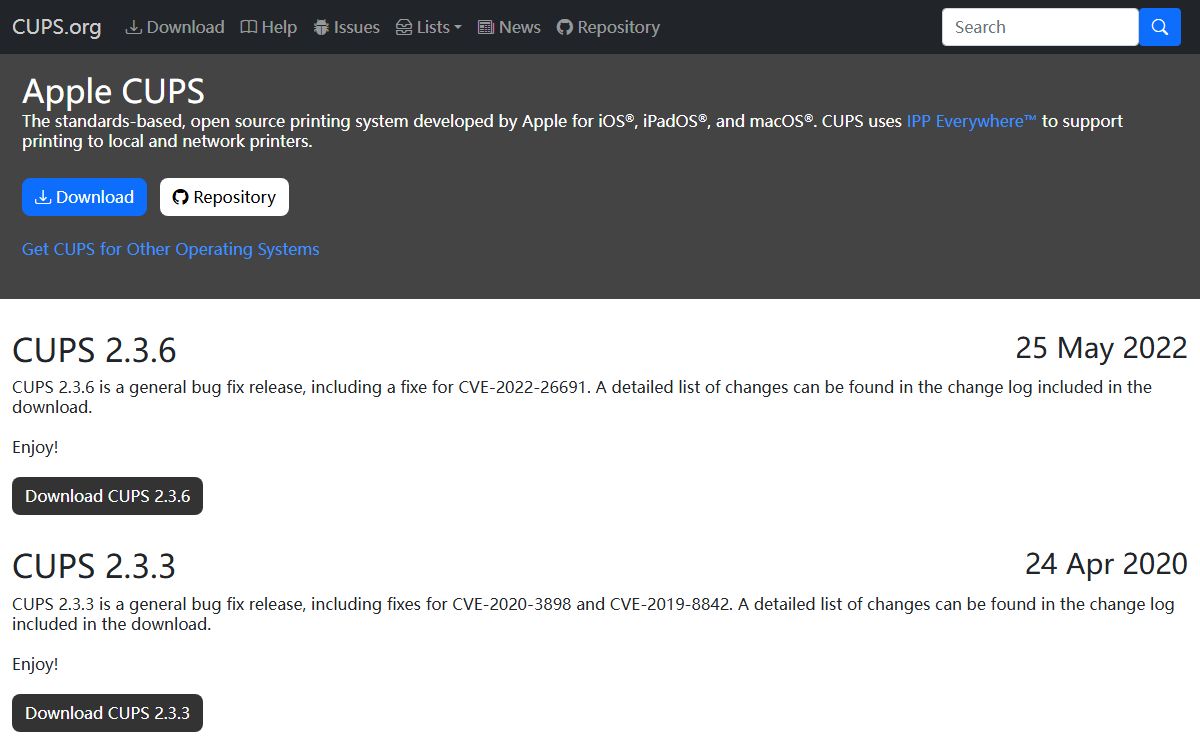Open the Download menu item text

coord(185,27)
